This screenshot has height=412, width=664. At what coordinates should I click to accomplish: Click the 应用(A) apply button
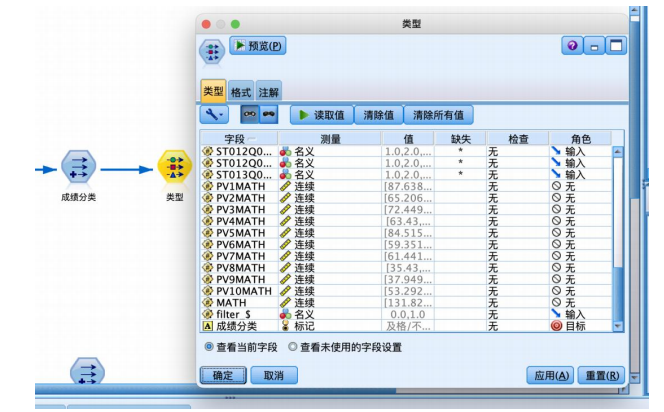coord(550,375)
